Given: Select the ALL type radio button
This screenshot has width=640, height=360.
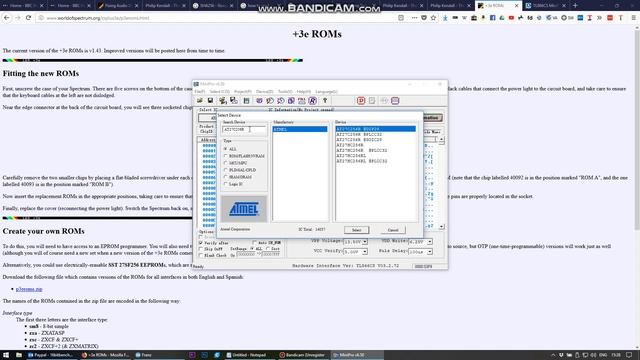Looking at the screenshot, I should [x=225, y=149].
